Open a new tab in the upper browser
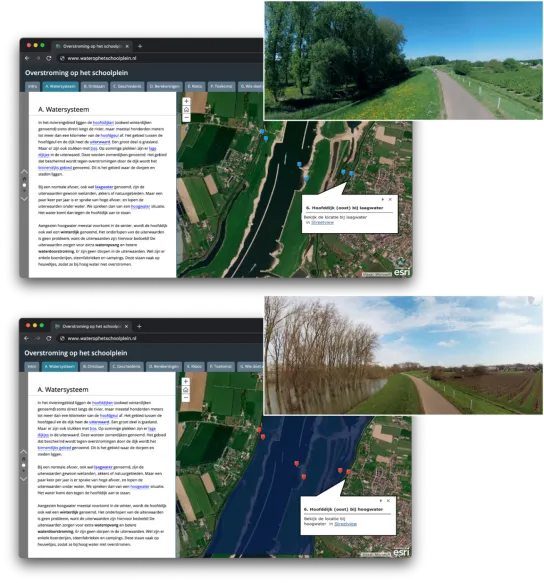544x583 pixels. coord(140,46)
